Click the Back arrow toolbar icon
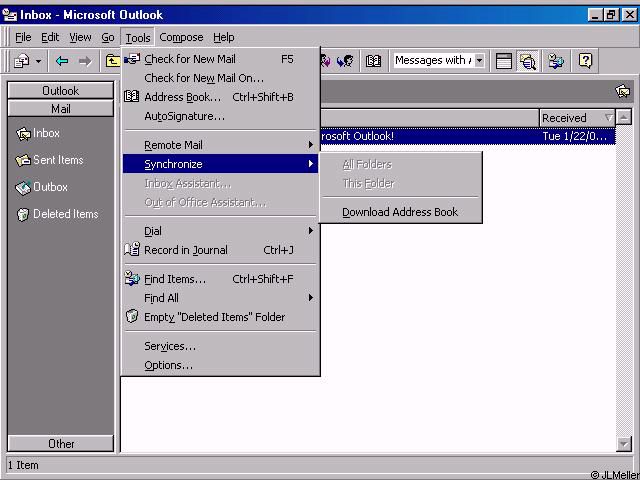640x480 pixels. pyautogui.click(x=62, y=61)
